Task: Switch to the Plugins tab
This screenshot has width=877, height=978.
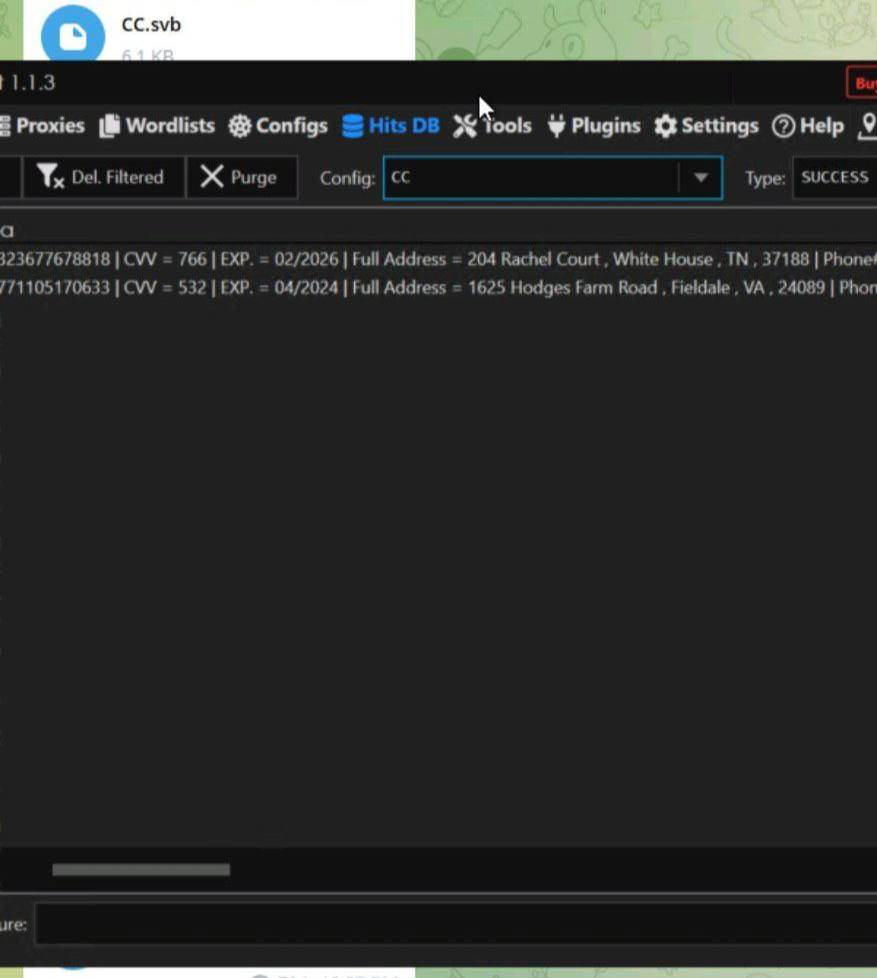Action: click(594, 125)
